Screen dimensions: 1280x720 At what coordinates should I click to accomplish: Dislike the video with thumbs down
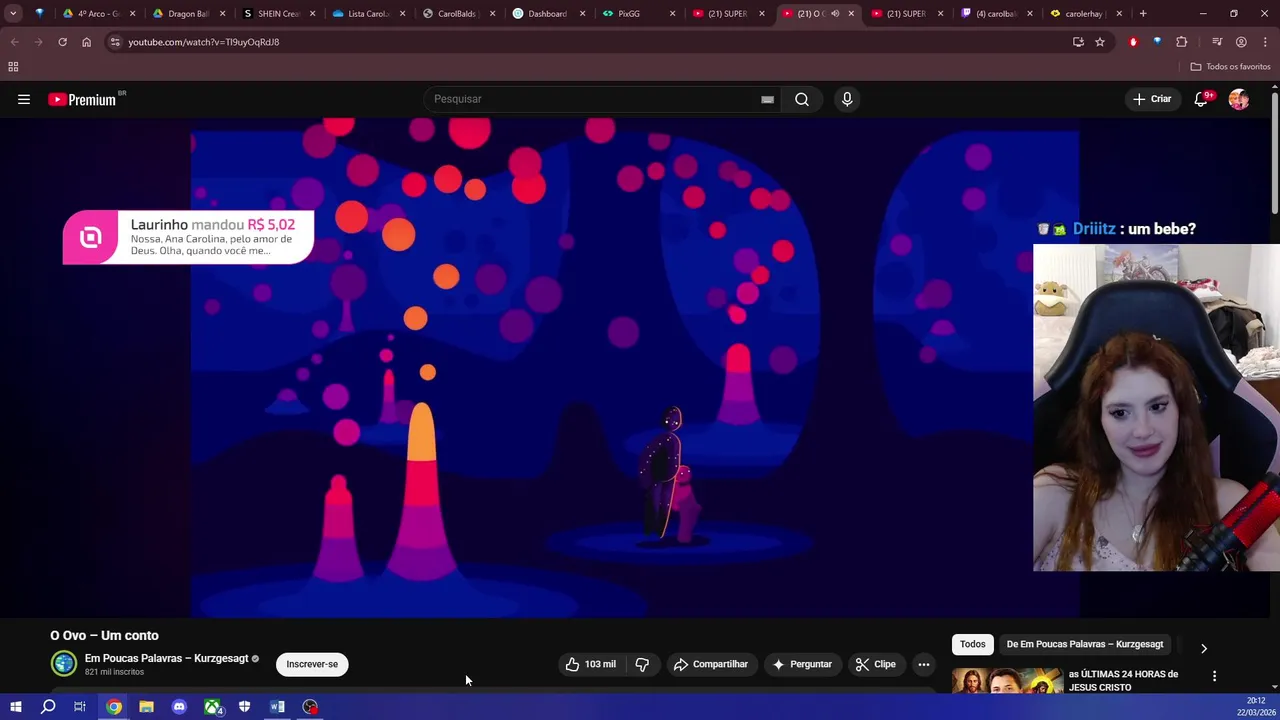642,664
